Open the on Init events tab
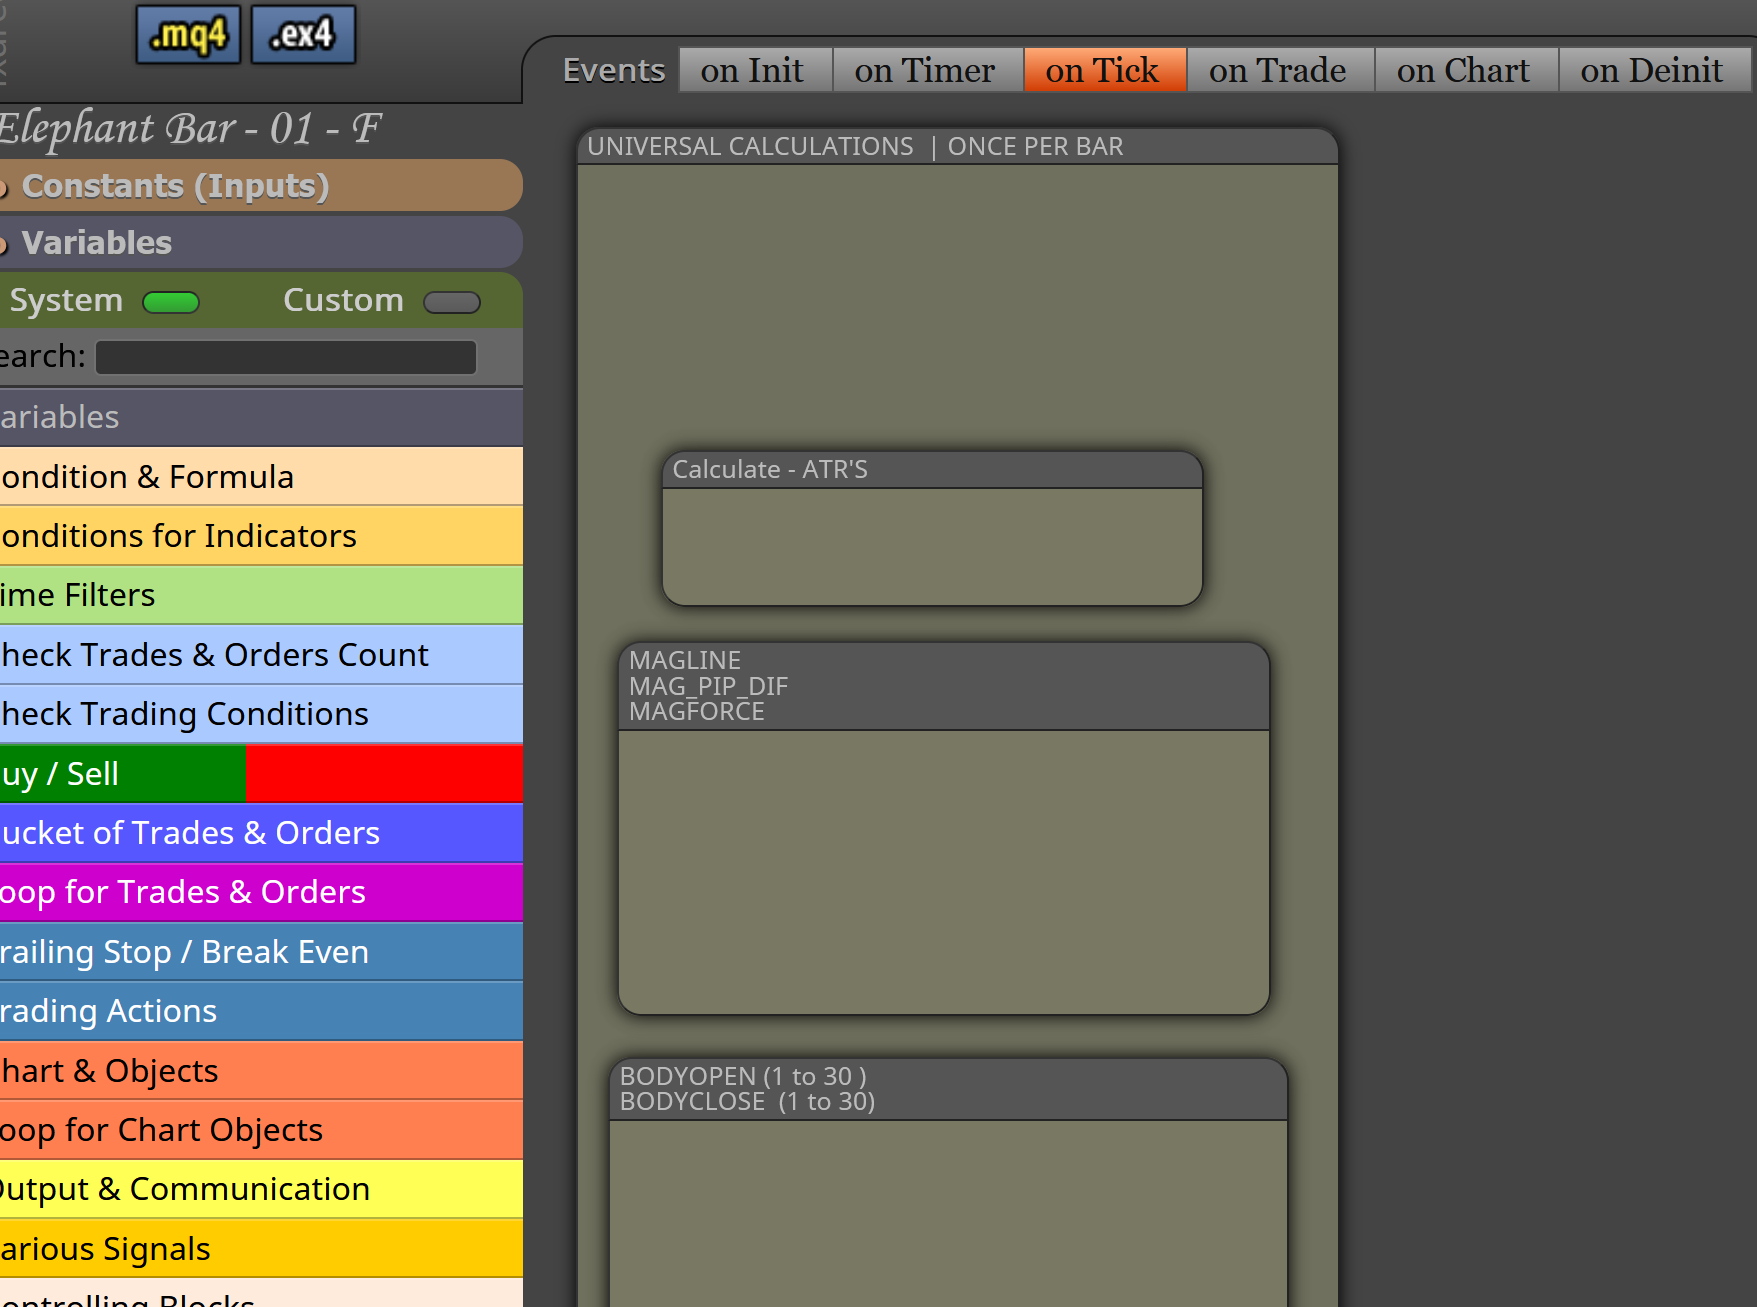 point(755,70)
